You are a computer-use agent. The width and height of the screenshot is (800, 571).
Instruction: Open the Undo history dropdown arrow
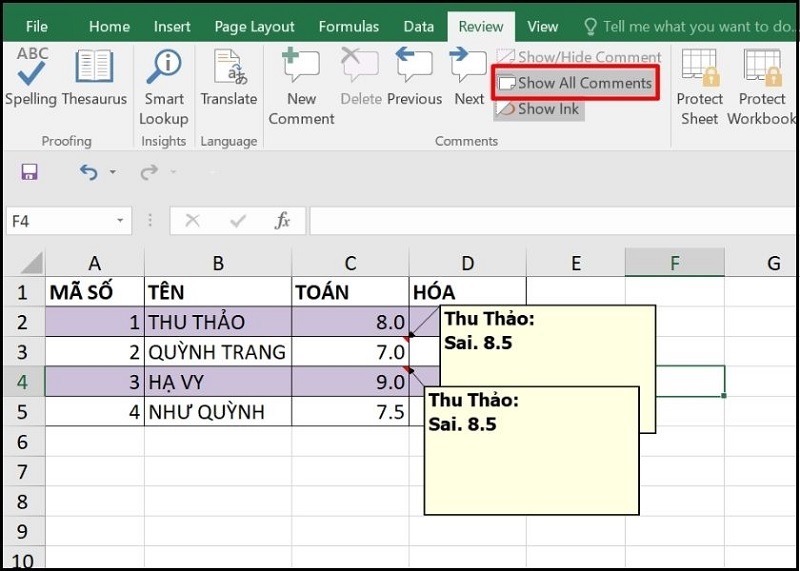(x=112, y=173)
